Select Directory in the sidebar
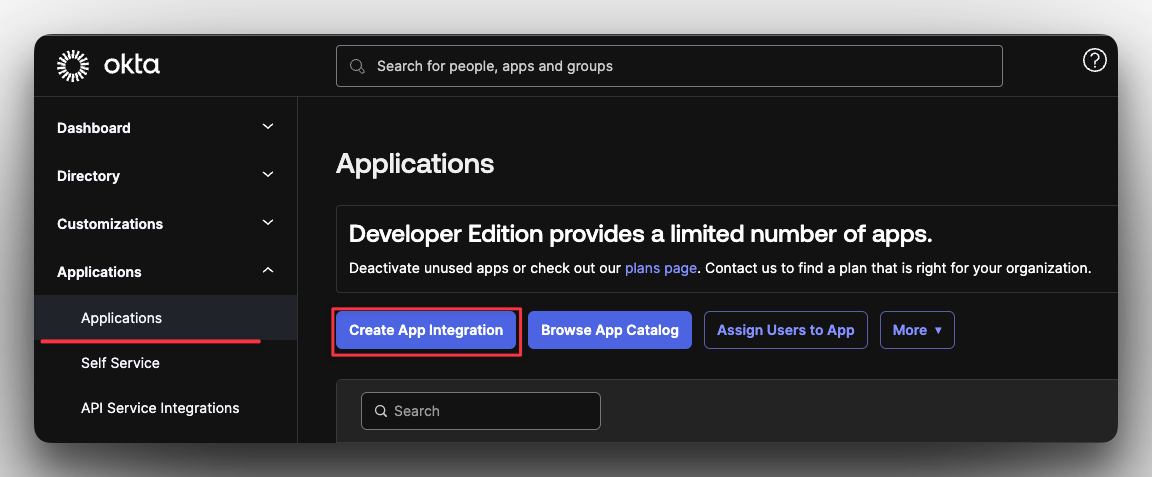This screenshot has width=1152, height=477. coord(88,176)
